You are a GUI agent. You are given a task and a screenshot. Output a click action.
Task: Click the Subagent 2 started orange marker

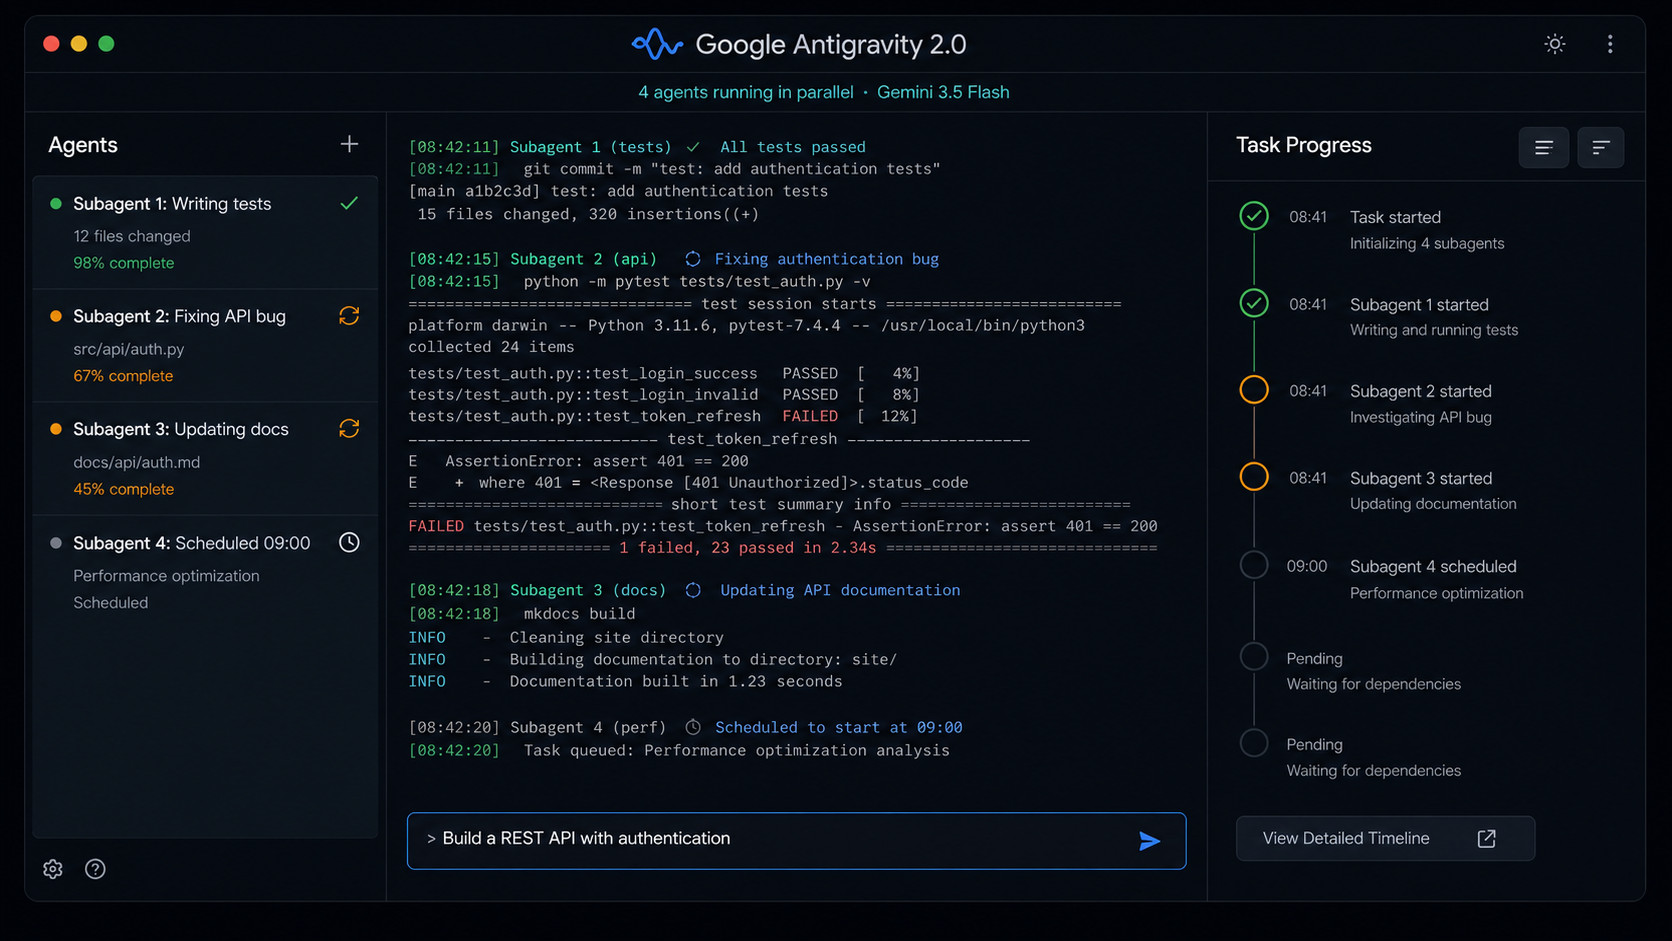(x=1254, y=390)
